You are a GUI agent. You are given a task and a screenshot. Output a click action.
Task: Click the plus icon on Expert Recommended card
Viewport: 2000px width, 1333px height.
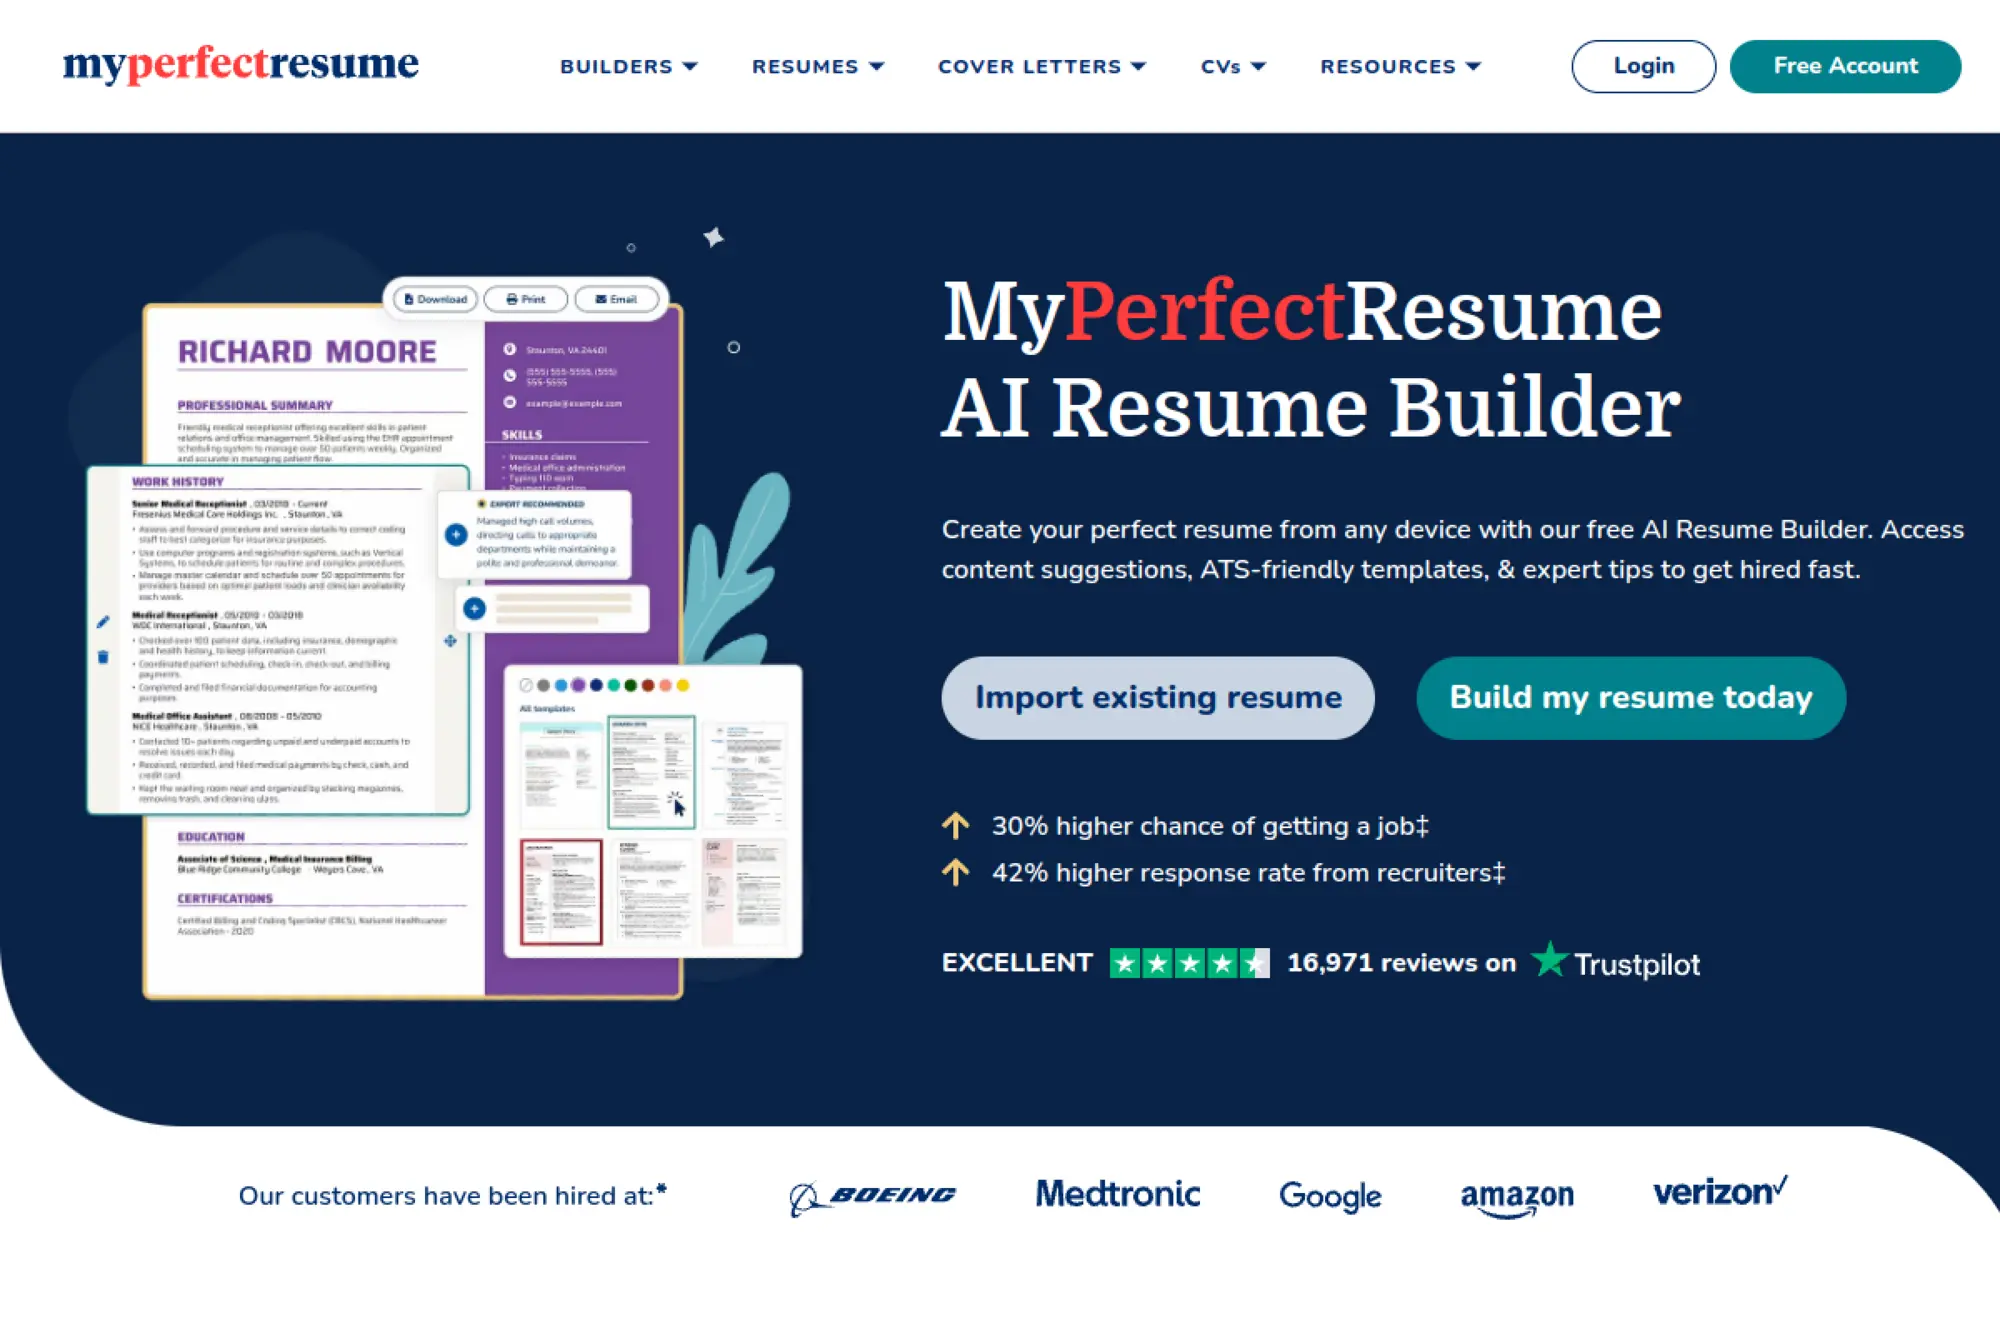coord(456,535)
